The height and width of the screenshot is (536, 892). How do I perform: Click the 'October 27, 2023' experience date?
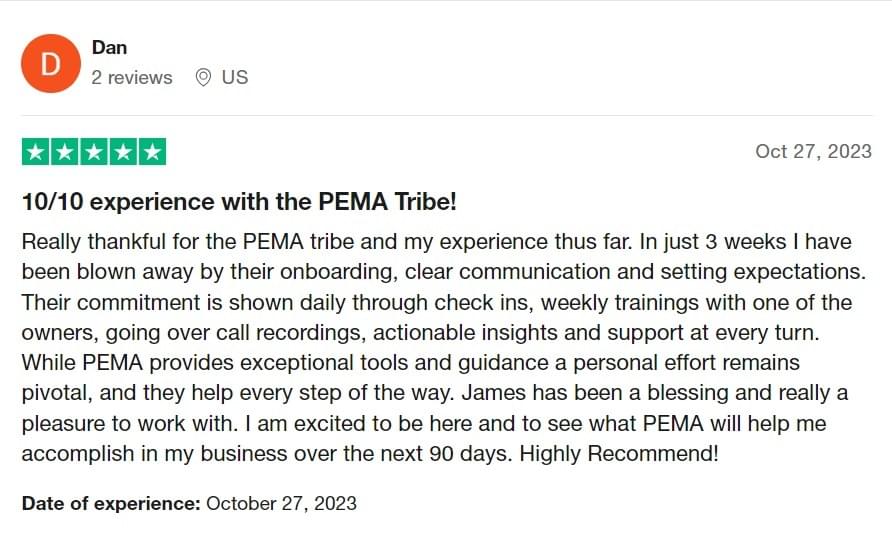click(282, 504)
